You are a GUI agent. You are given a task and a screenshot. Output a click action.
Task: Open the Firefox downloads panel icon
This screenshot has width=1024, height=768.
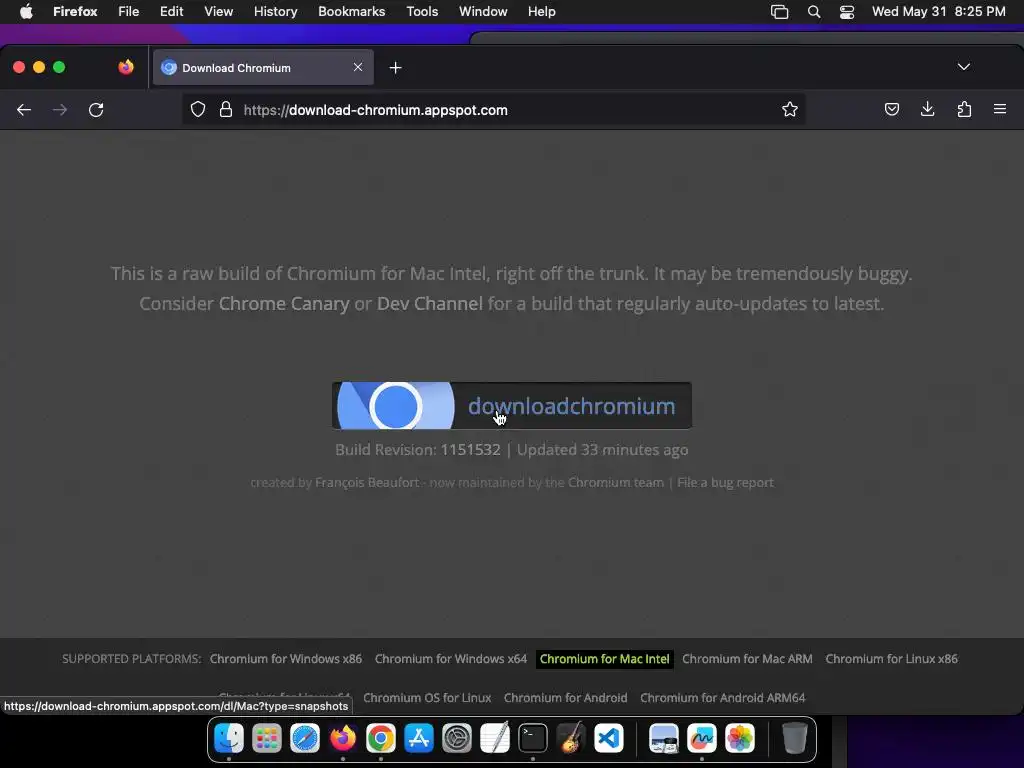tap(927, 110)
